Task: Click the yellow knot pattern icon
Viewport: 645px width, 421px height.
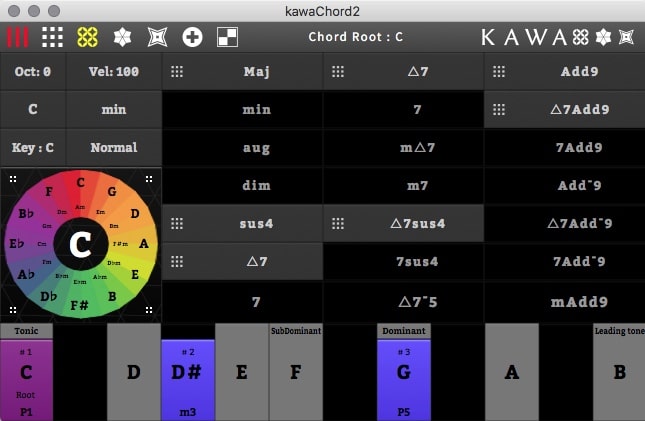Action: 87,37
